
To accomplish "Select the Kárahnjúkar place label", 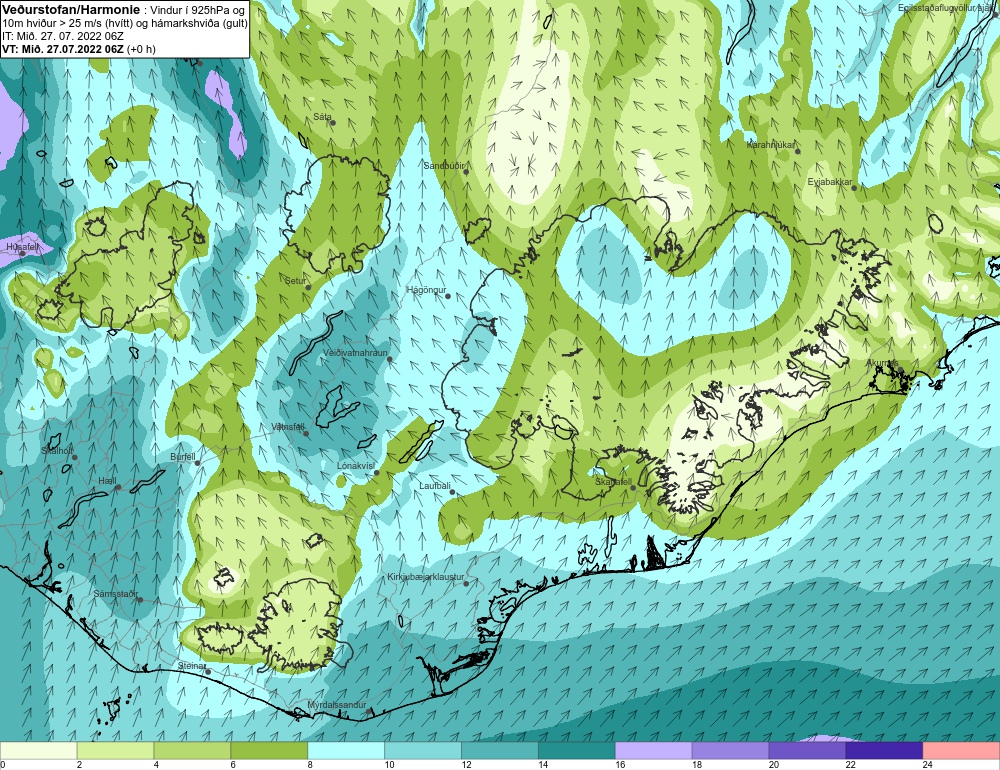I will pos(770,145).
